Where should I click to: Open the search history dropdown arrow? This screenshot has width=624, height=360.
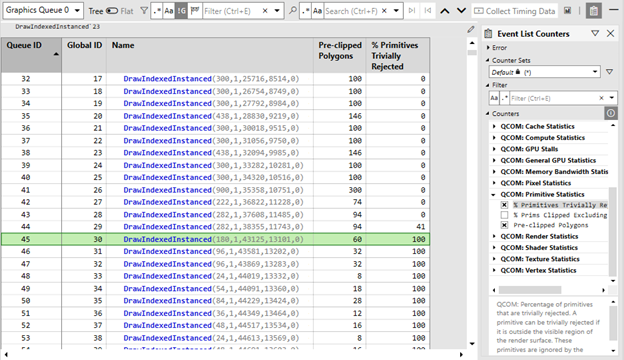(396, 11)
